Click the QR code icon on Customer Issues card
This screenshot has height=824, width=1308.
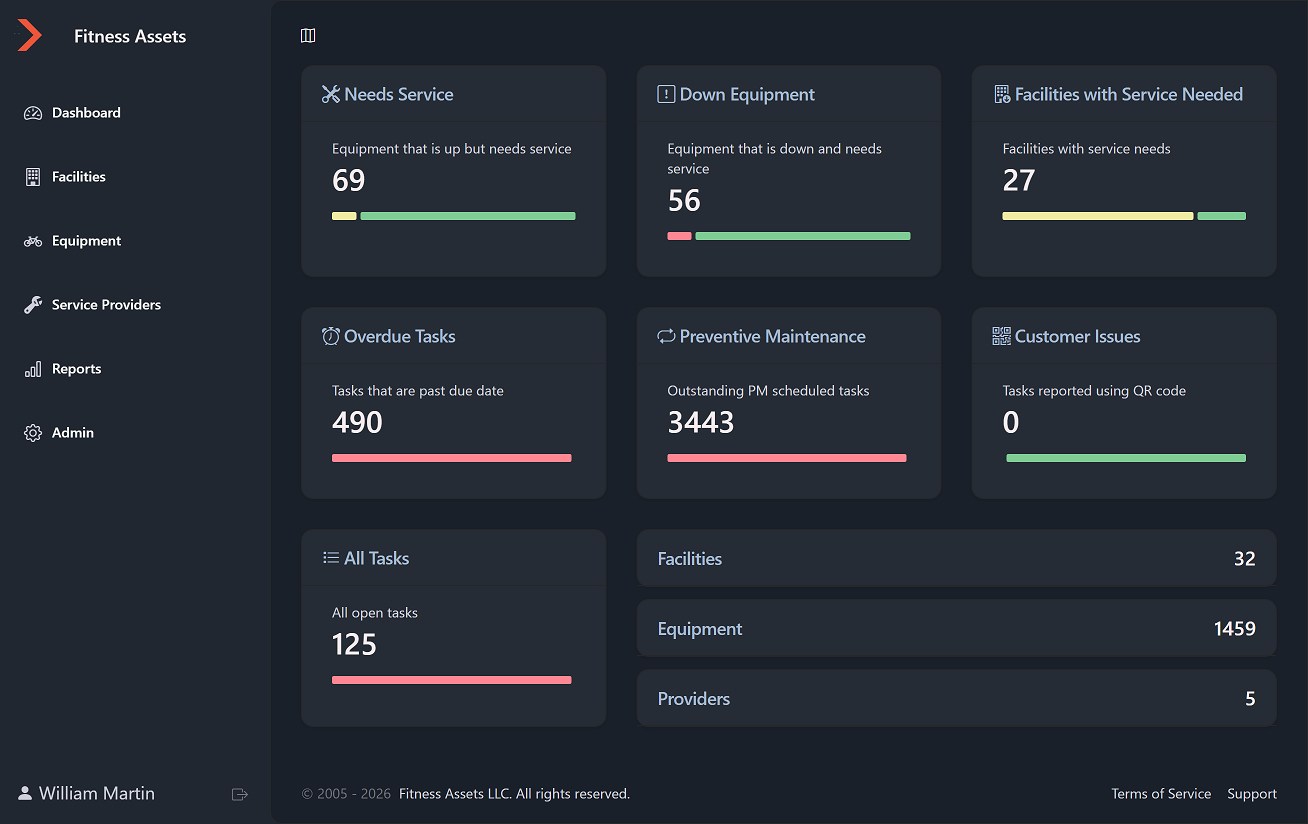(x=1000, y=336)
